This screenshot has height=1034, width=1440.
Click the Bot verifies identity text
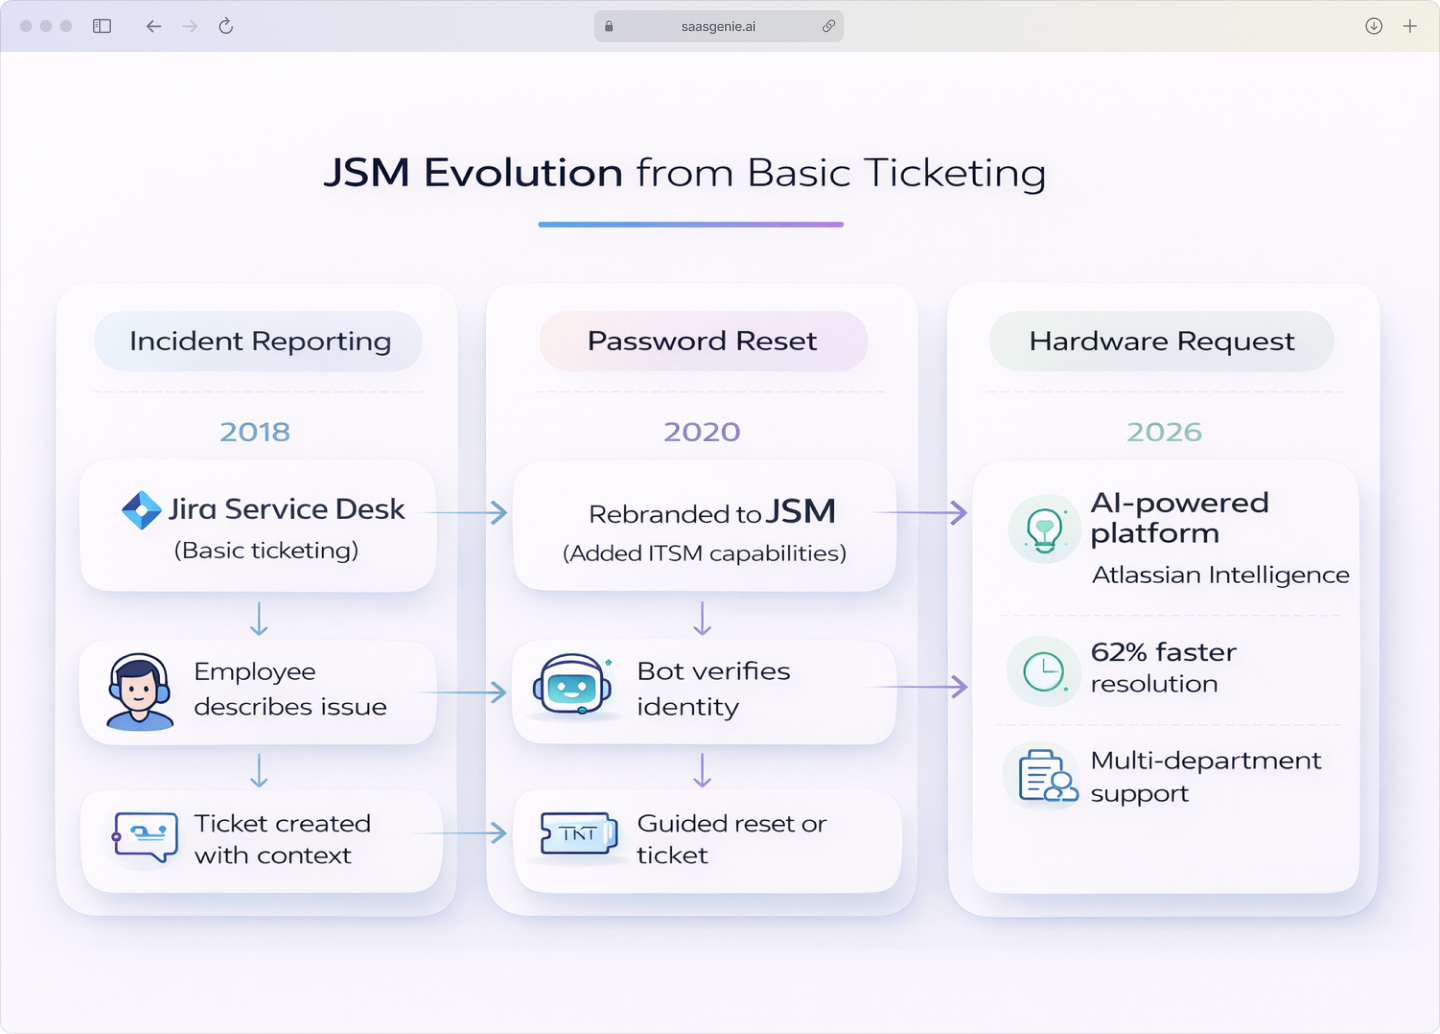tap(714, 689)
